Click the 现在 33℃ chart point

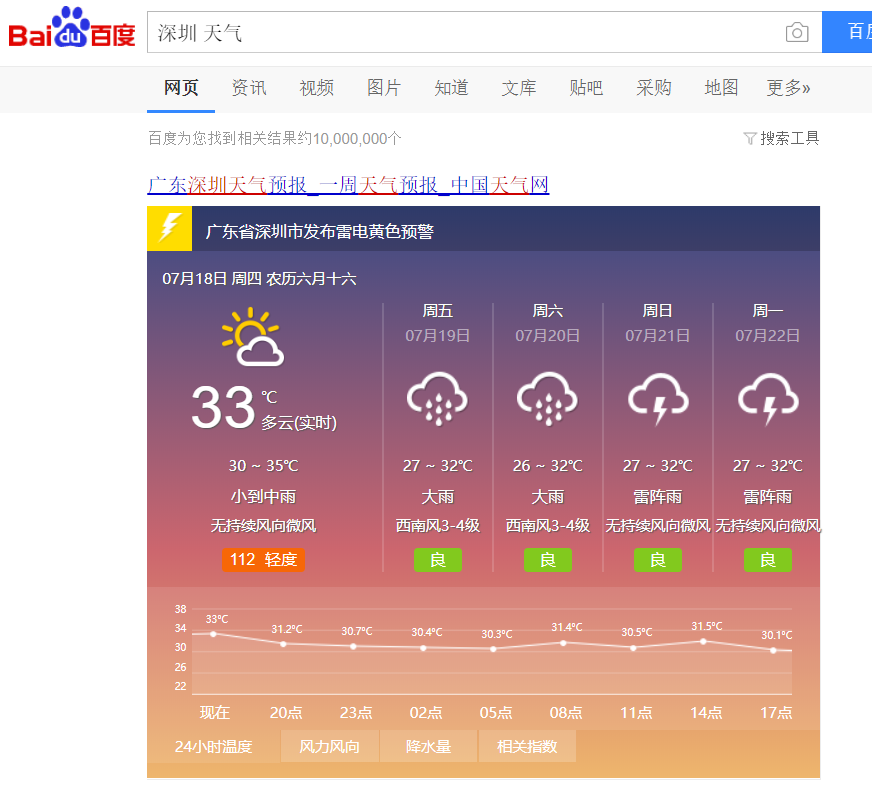click(213, 634)
